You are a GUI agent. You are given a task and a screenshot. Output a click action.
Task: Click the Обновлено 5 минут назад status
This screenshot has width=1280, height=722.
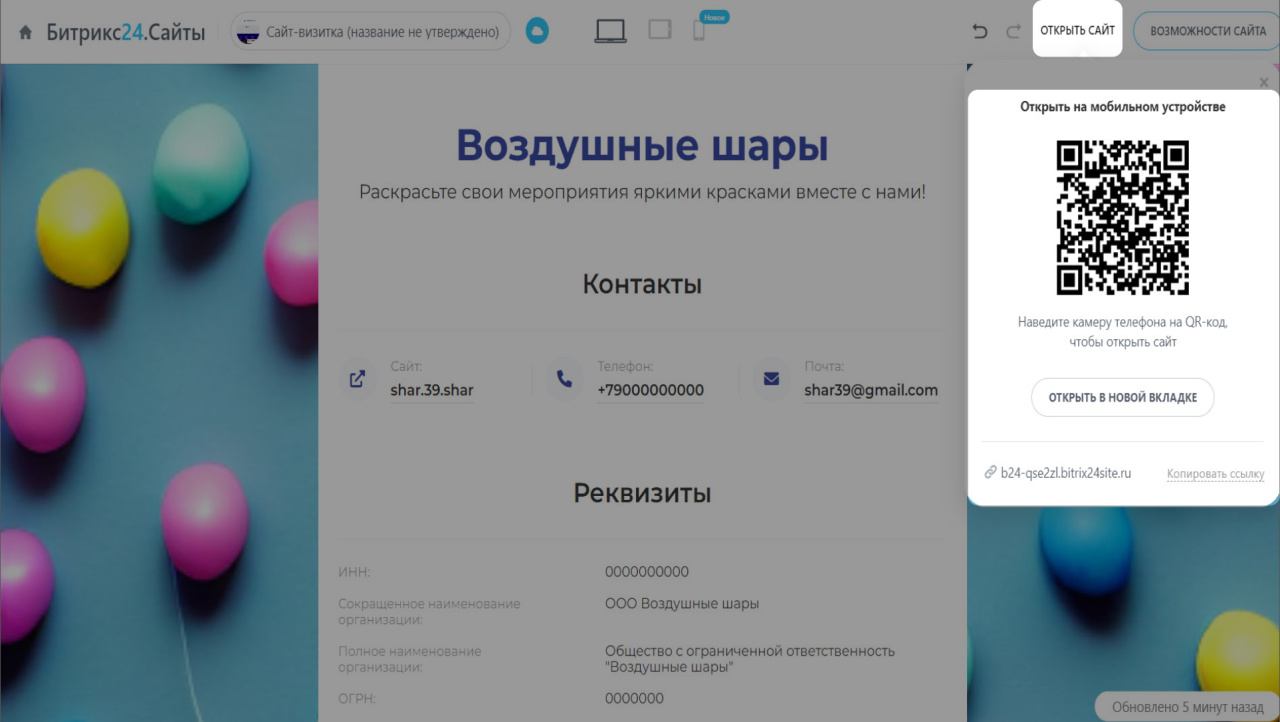(x=1188, y=707)
